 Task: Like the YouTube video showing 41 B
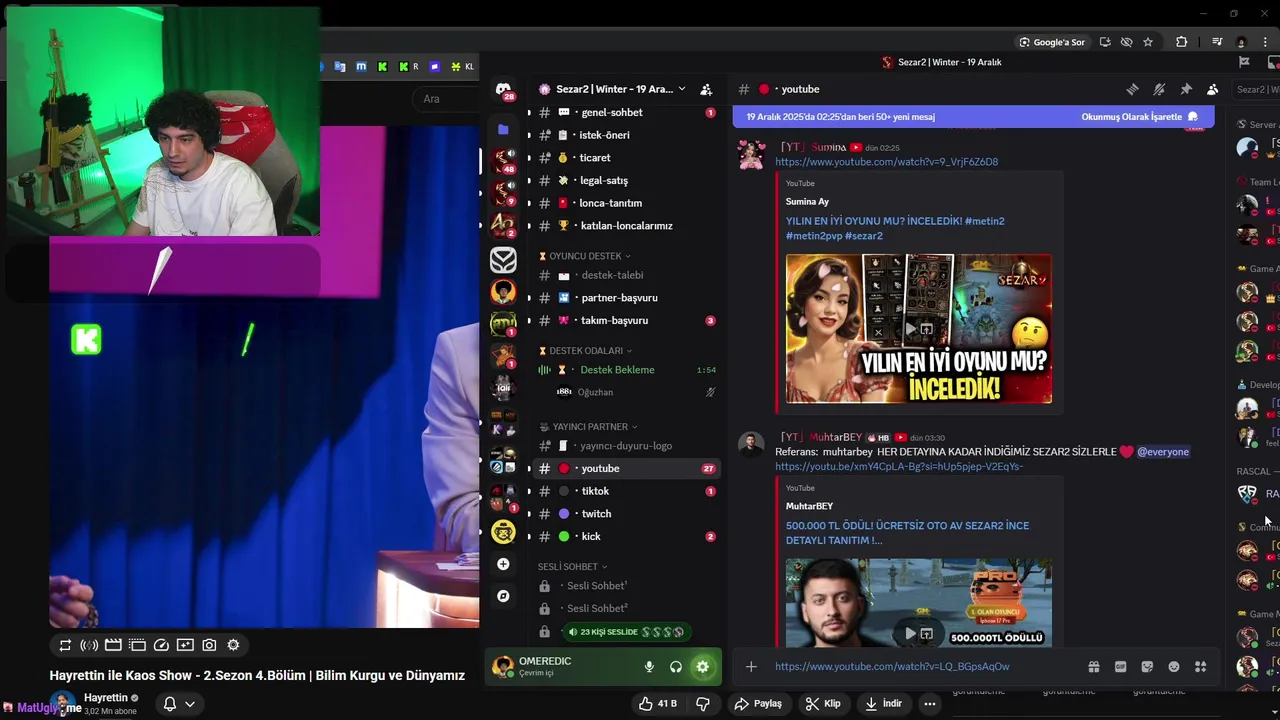[x=657, y=704]
